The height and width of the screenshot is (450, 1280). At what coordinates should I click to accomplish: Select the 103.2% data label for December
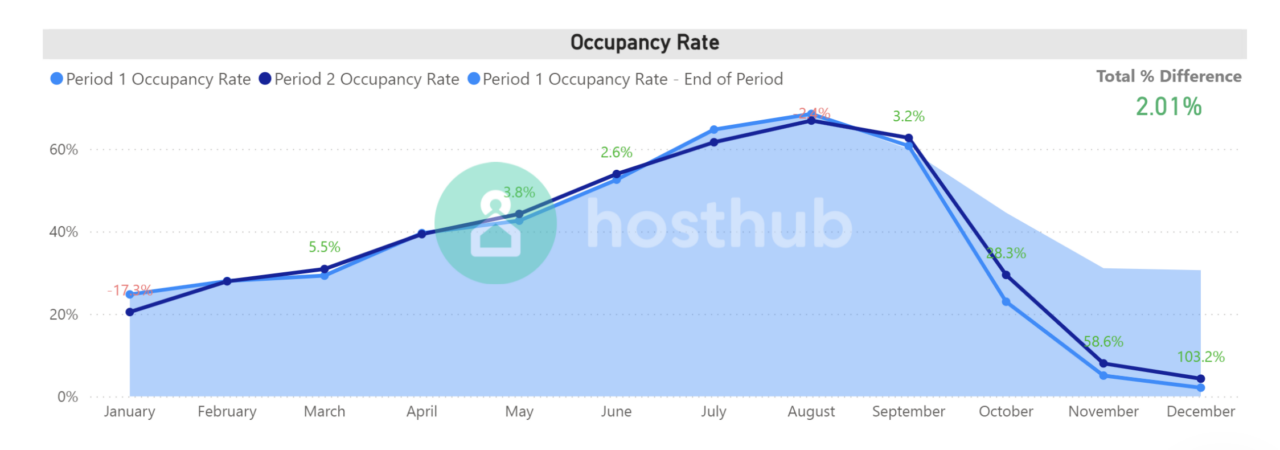[1201, 357]
